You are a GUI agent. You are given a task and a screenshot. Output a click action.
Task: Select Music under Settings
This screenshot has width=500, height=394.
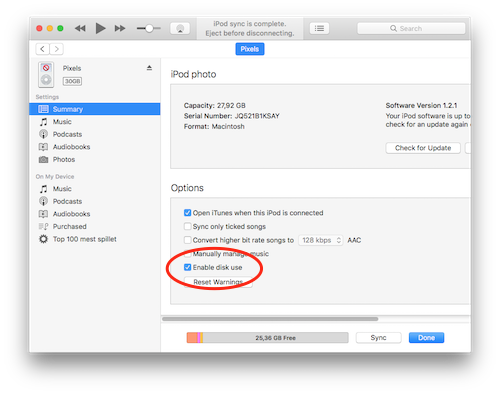click(95, 122)
